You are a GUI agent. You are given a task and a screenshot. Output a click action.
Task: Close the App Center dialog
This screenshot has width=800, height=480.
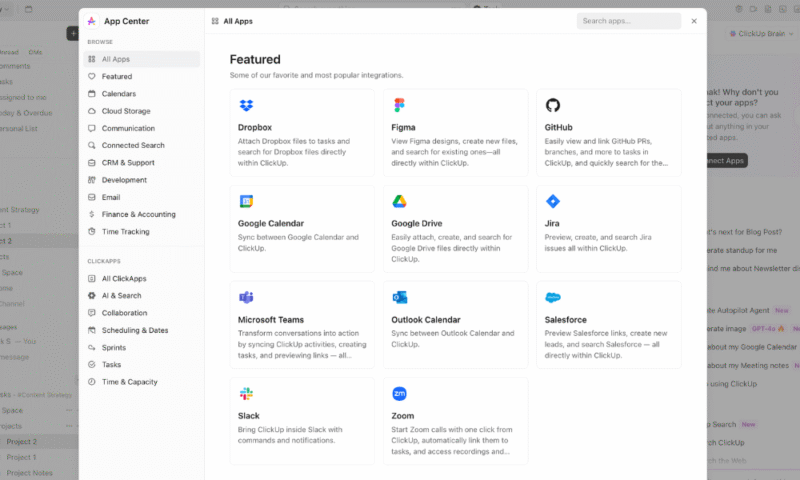[x=694, y=21]
